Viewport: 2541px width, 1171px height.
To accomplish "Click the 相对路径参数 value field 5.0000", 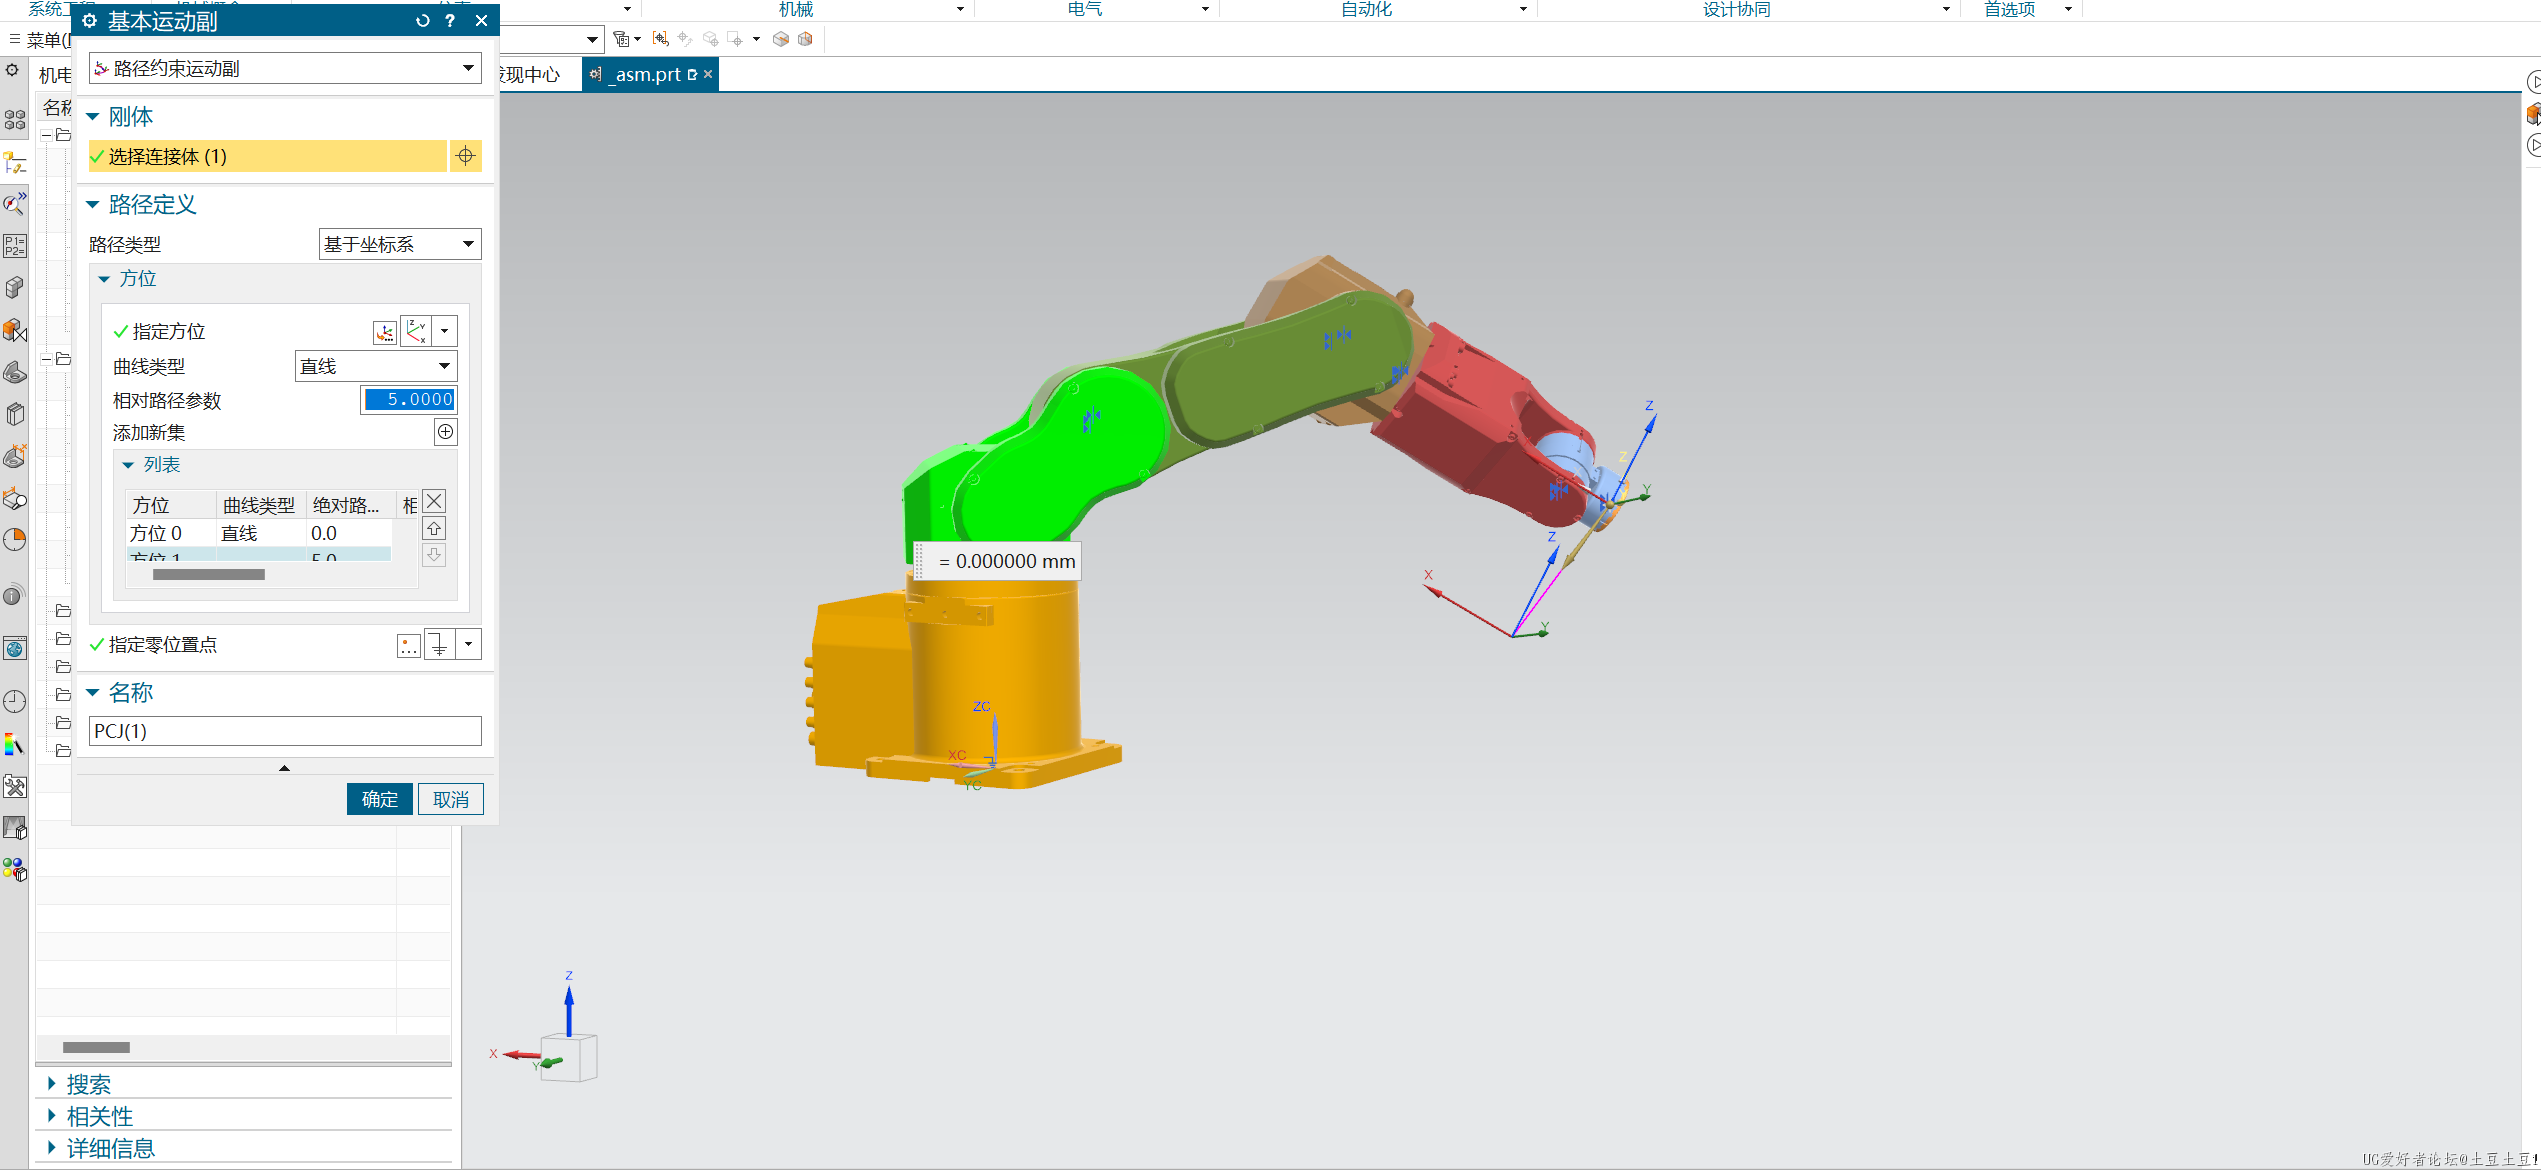I will (409, 399).
